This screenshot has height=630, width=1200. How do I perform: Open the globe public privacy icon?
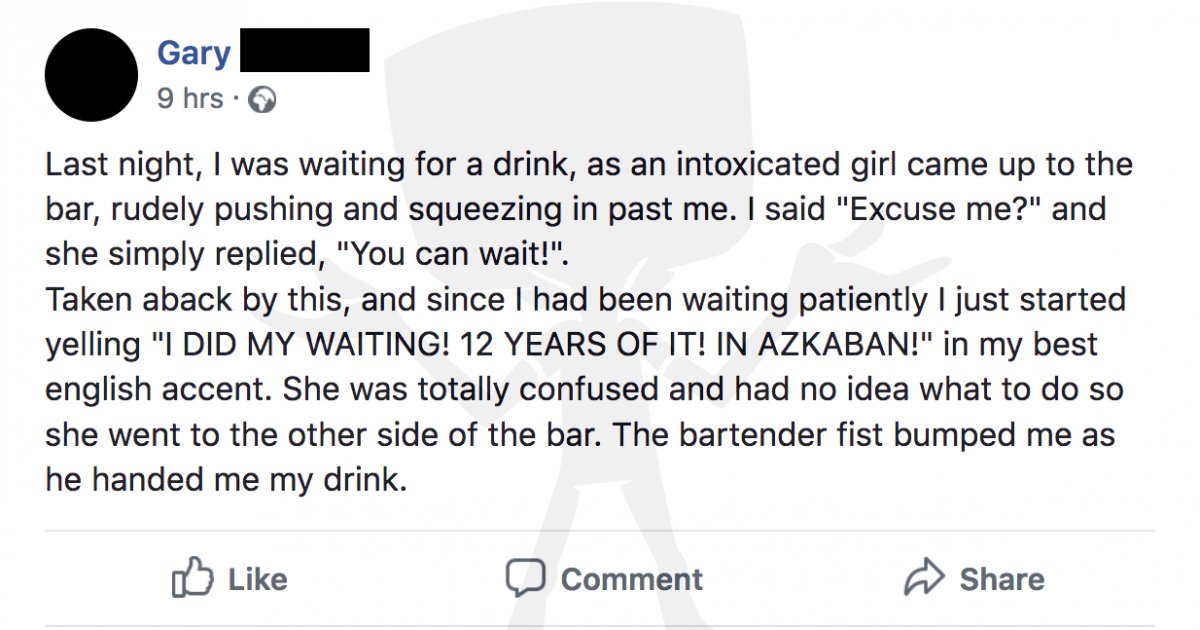[x=263, y=99]
